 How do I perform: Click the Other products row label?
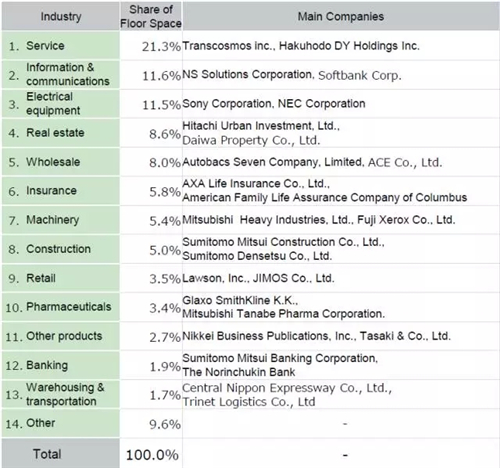click(61, 336)
